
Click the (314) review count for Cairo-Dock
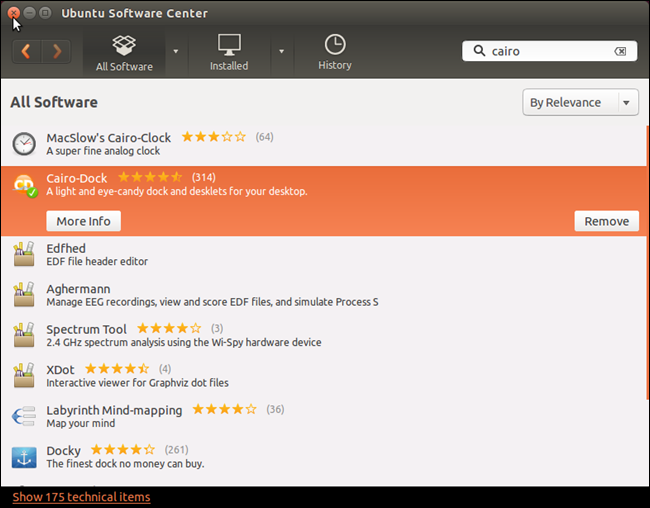[204, 177]
